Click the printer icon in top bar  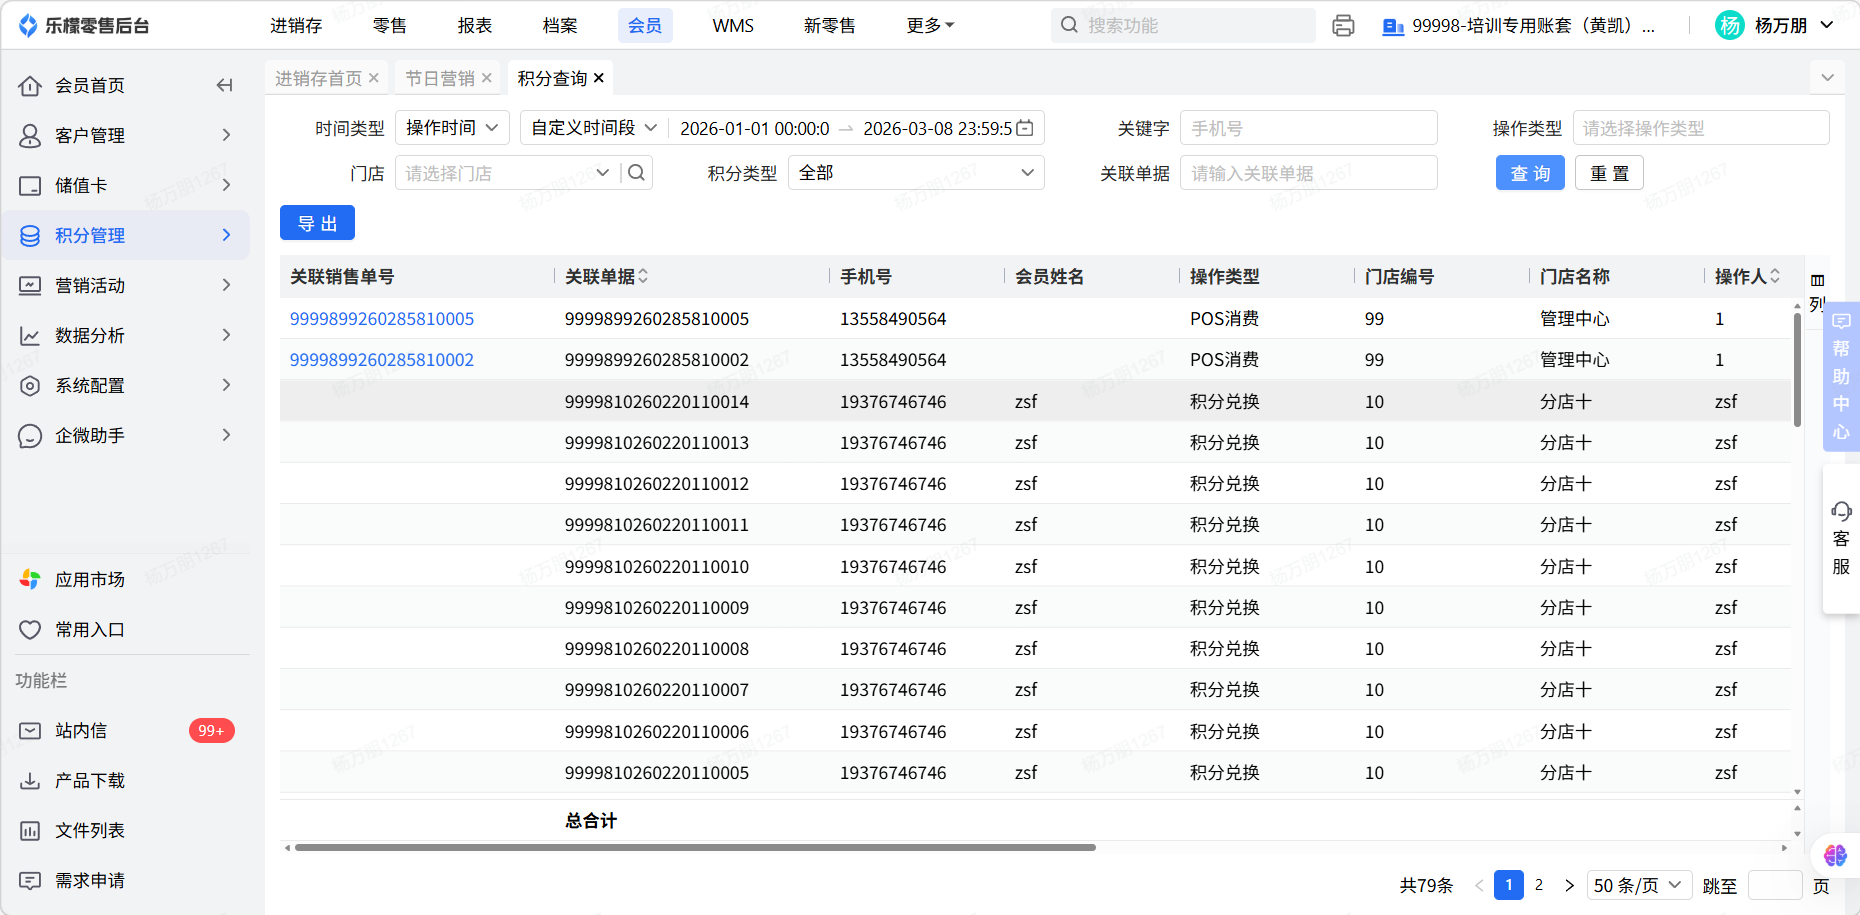click(x=1343, y=26)
